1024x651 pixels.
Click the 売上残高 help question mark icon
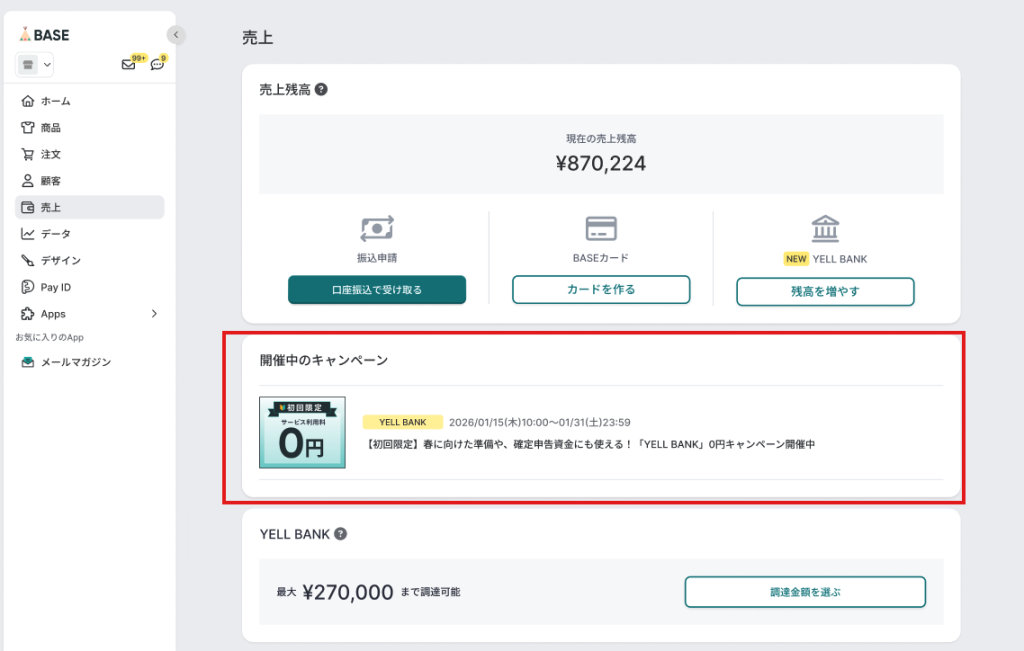[321, 89]
